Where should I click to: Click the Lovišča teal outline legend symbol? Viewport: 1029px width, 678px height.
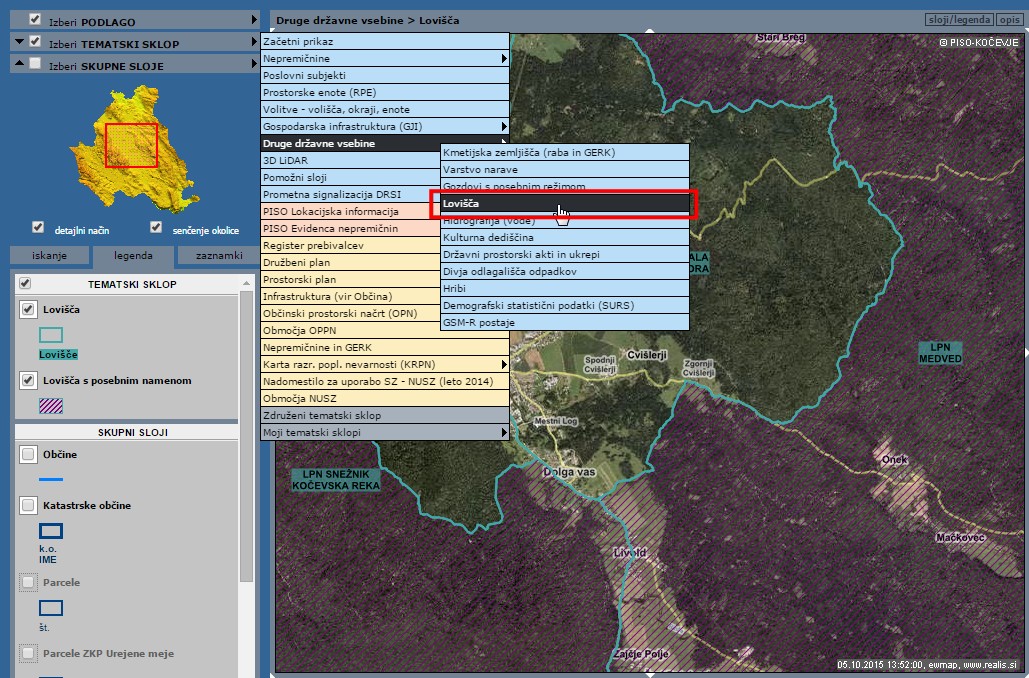click(x=51, y=335)
